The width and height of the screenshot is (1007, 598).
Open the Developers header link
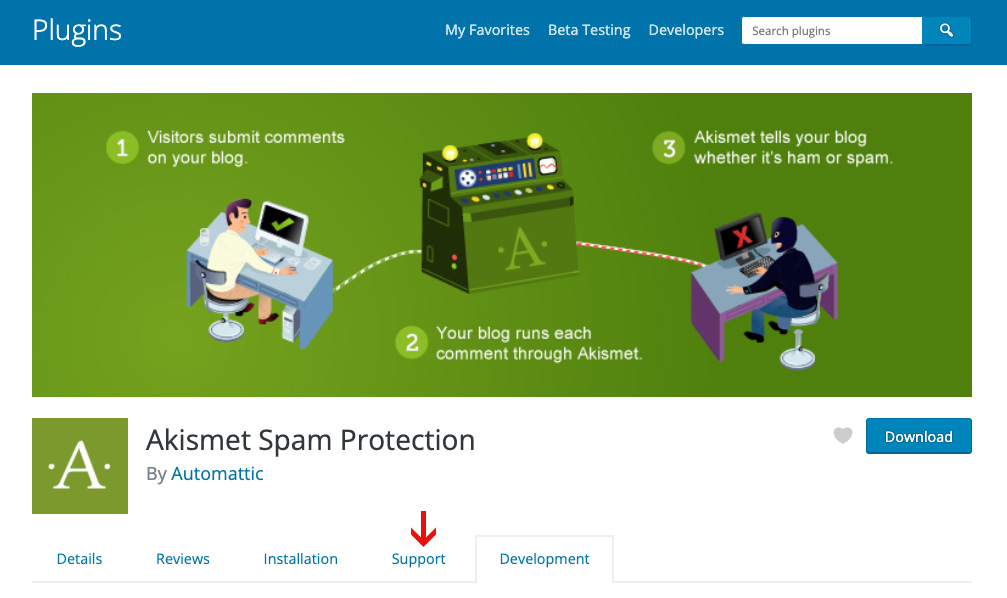click(686, 30)
